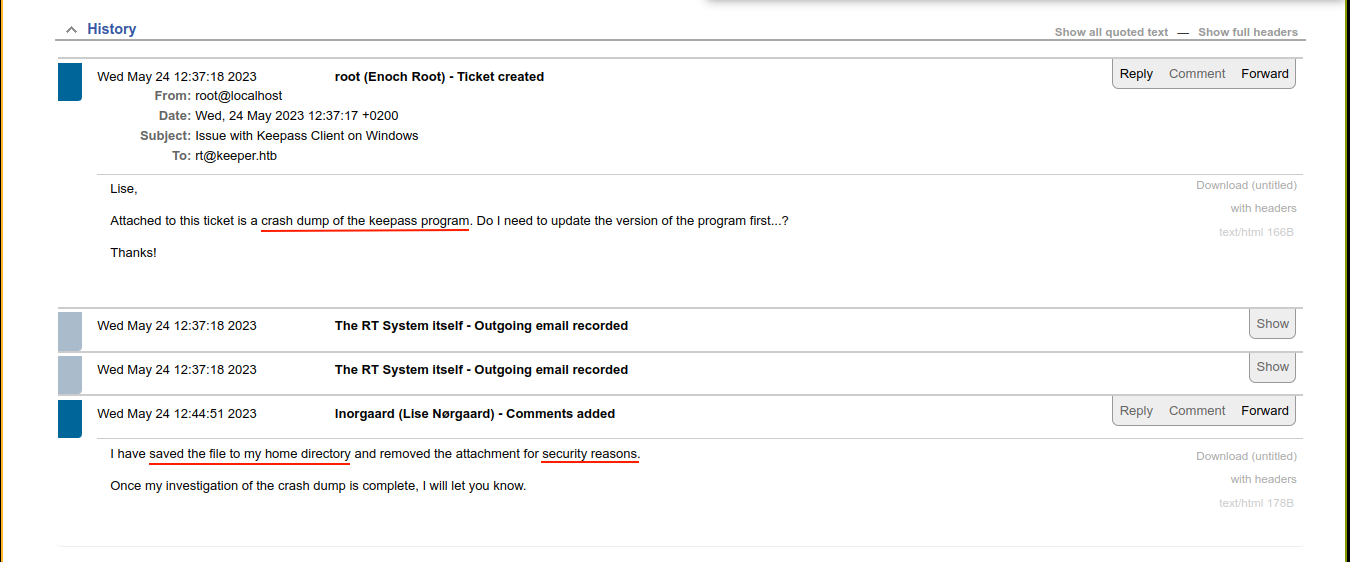
Task: Open lnorgaard's comment with headers
Action: [1263, 480]
